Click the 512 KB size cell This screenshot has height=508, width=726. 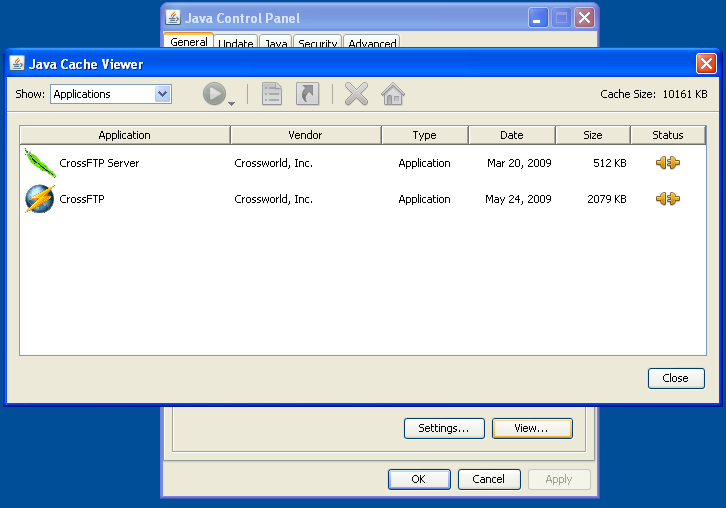tap(609, 163)
